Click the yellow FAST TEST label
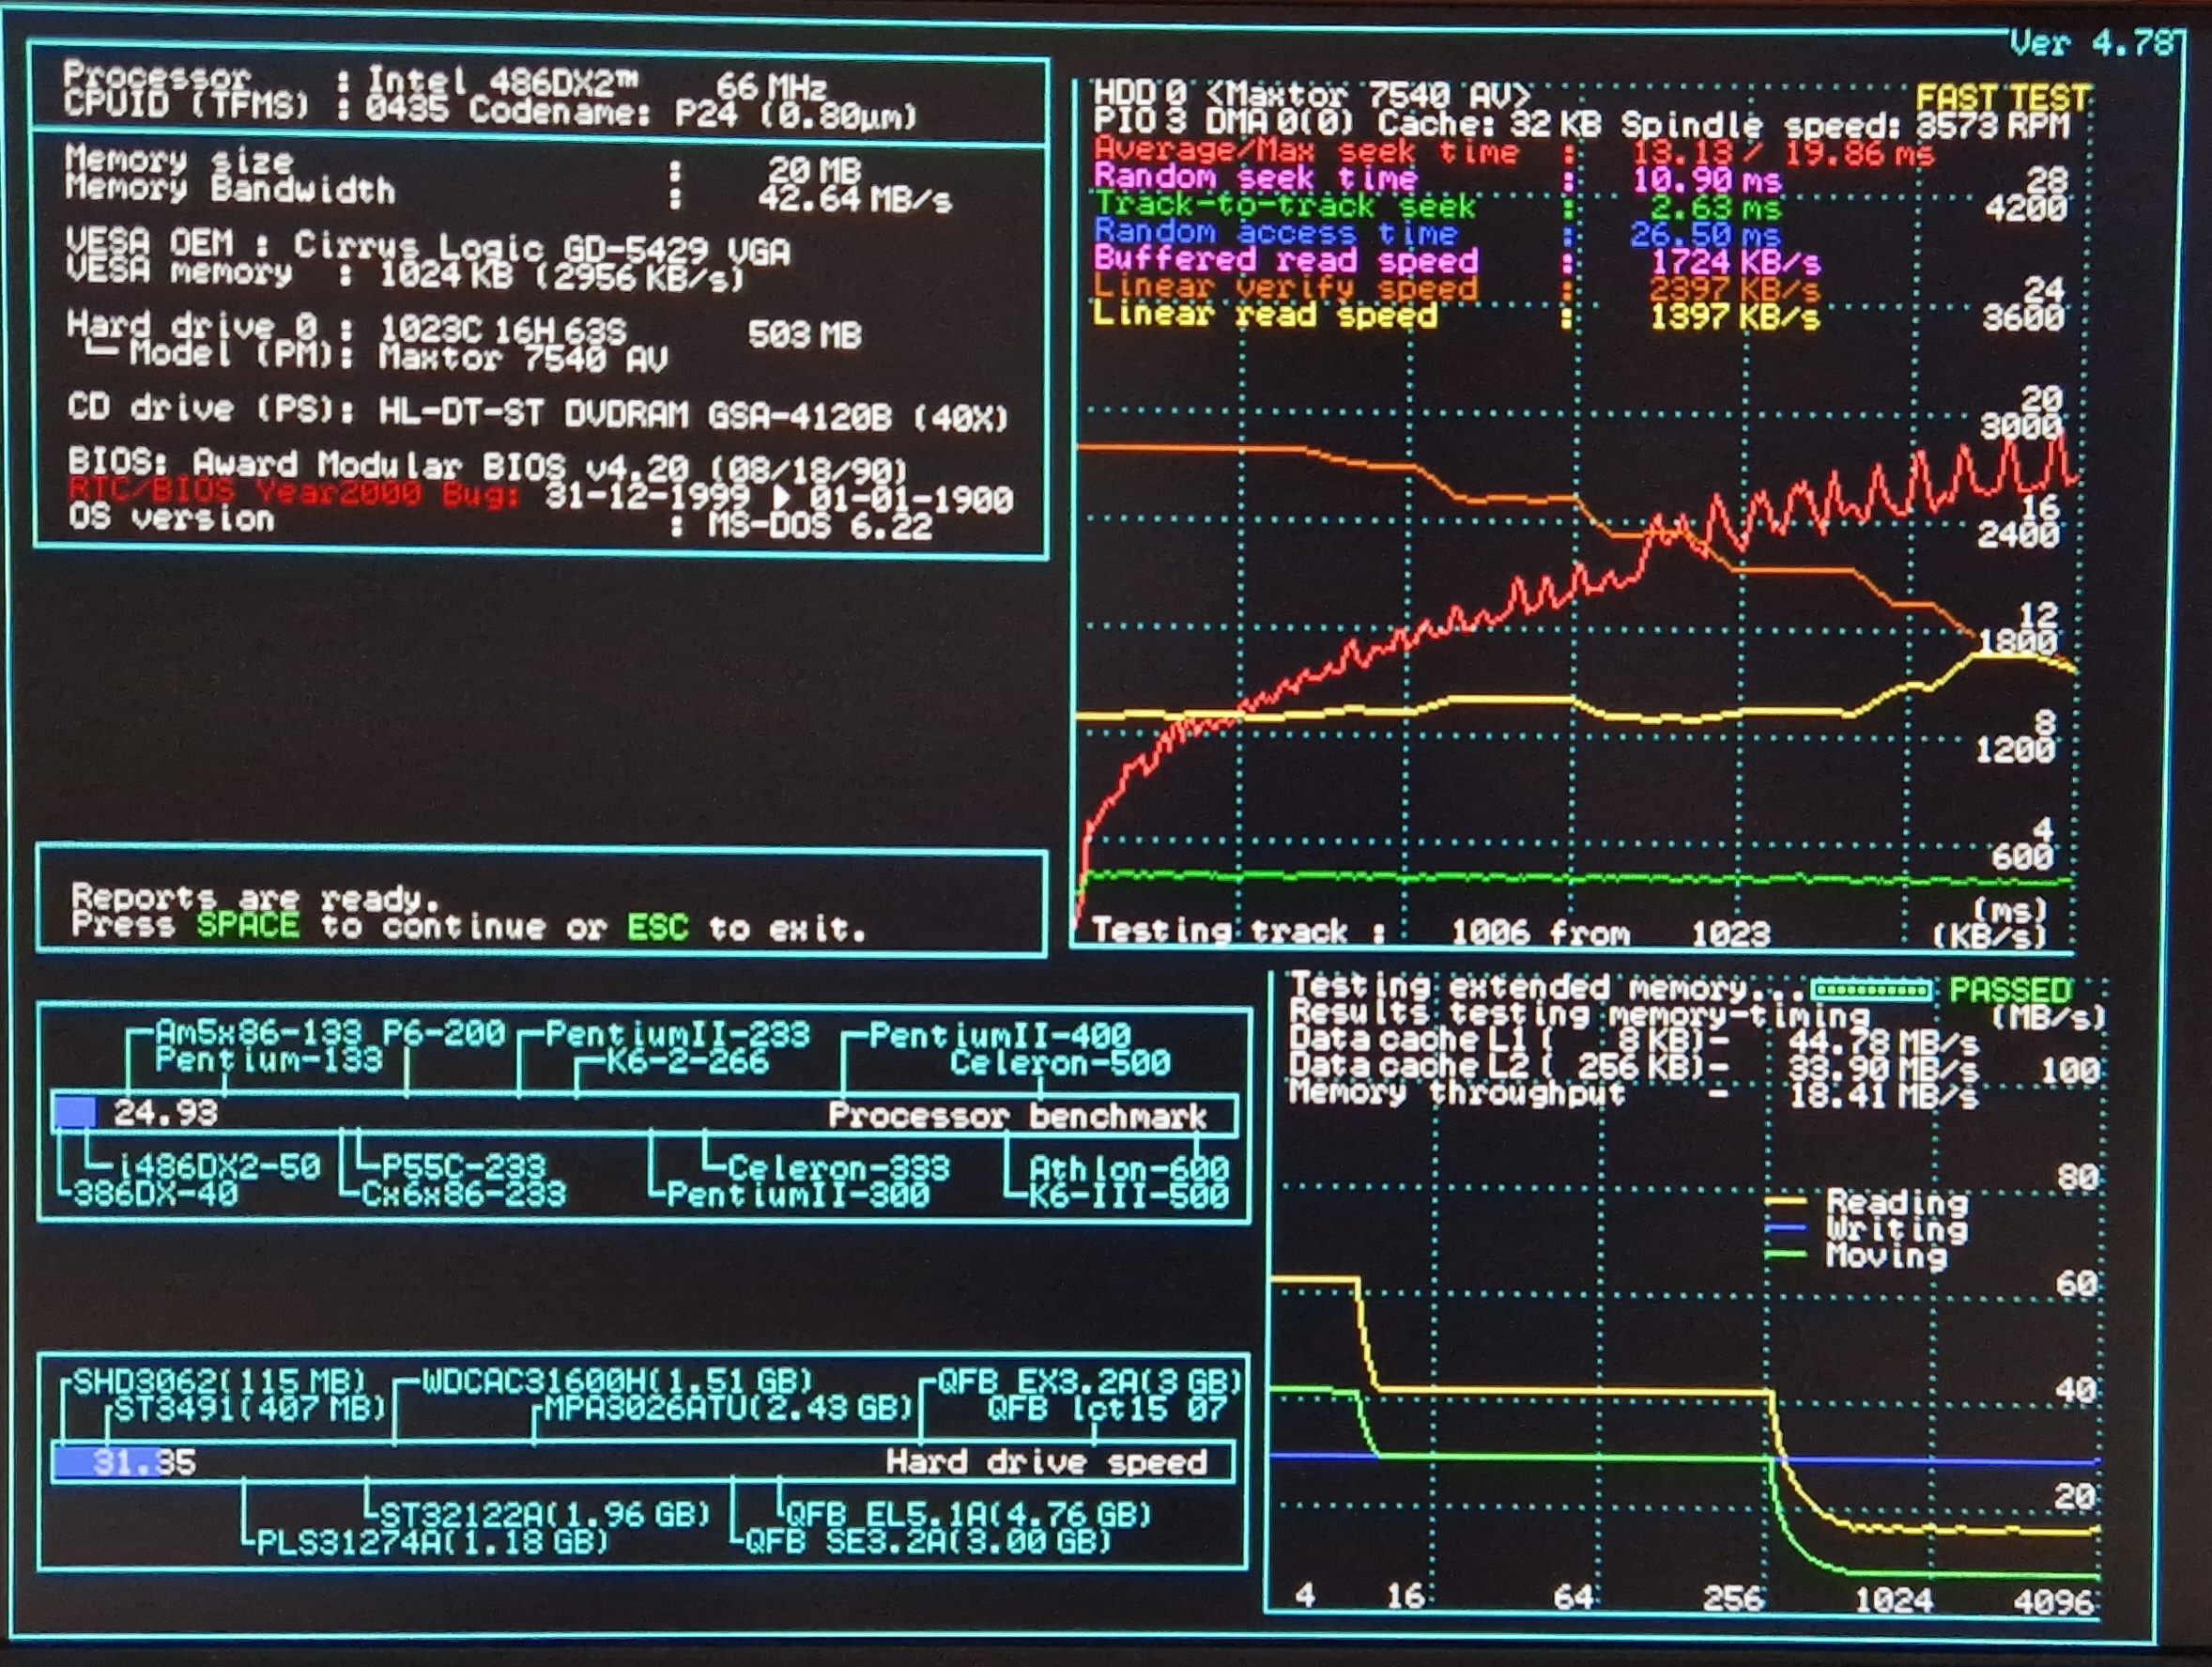Image resolution: width=2212 pixels, height=1667 pixels. pos(2002,98)
